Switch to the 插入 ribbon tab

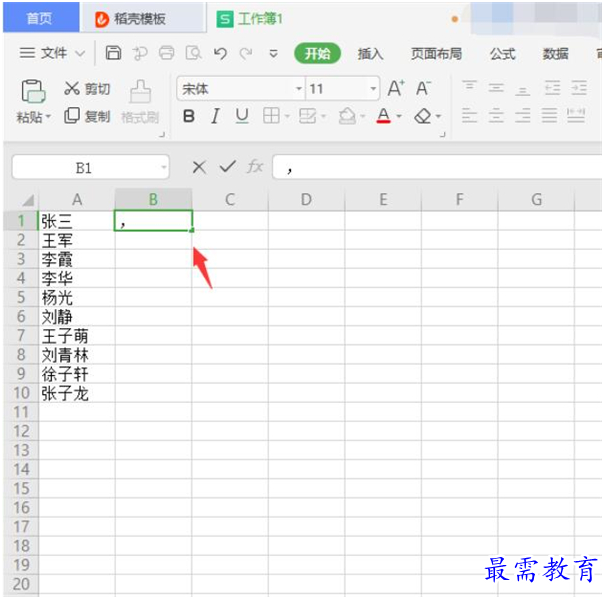[370, 54]
